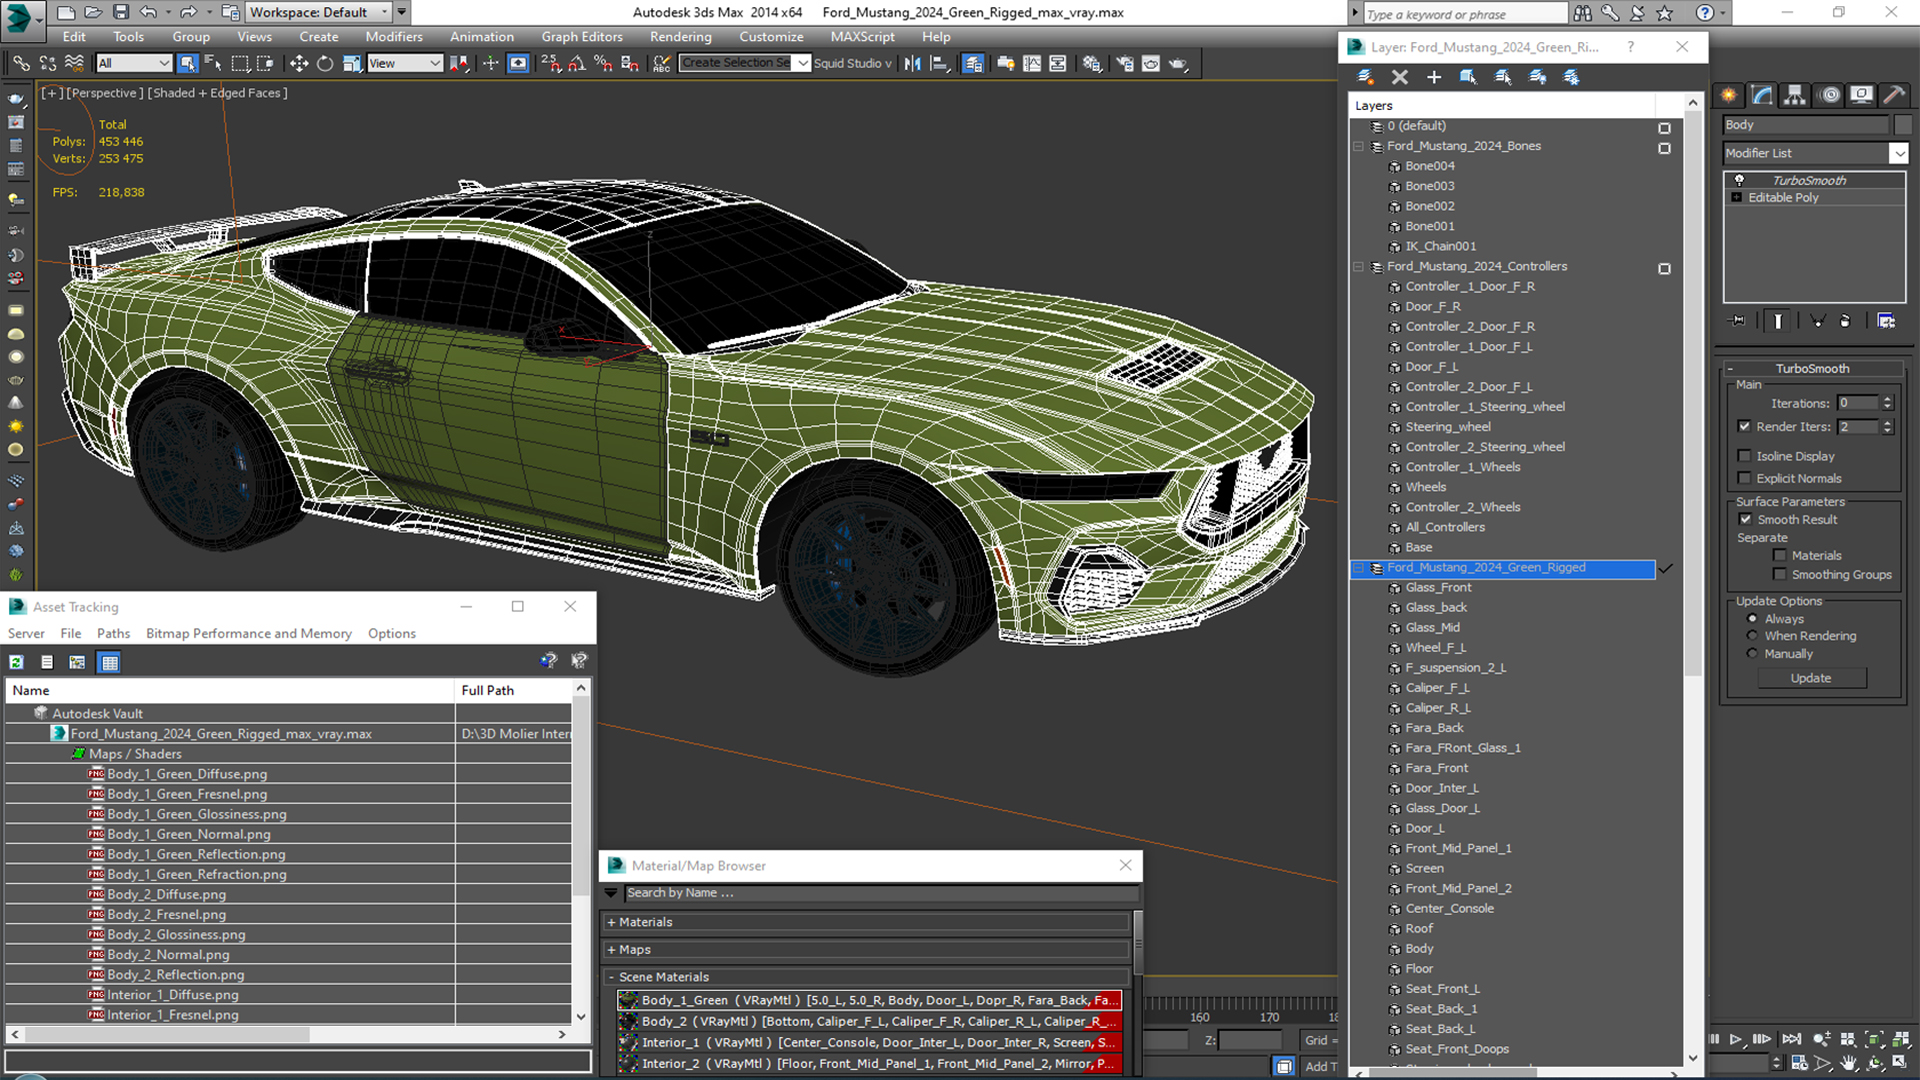Click the Rectangular Selection Region icon
Viewport: 1920px width, 1080px height.
[x=240, y=63]
